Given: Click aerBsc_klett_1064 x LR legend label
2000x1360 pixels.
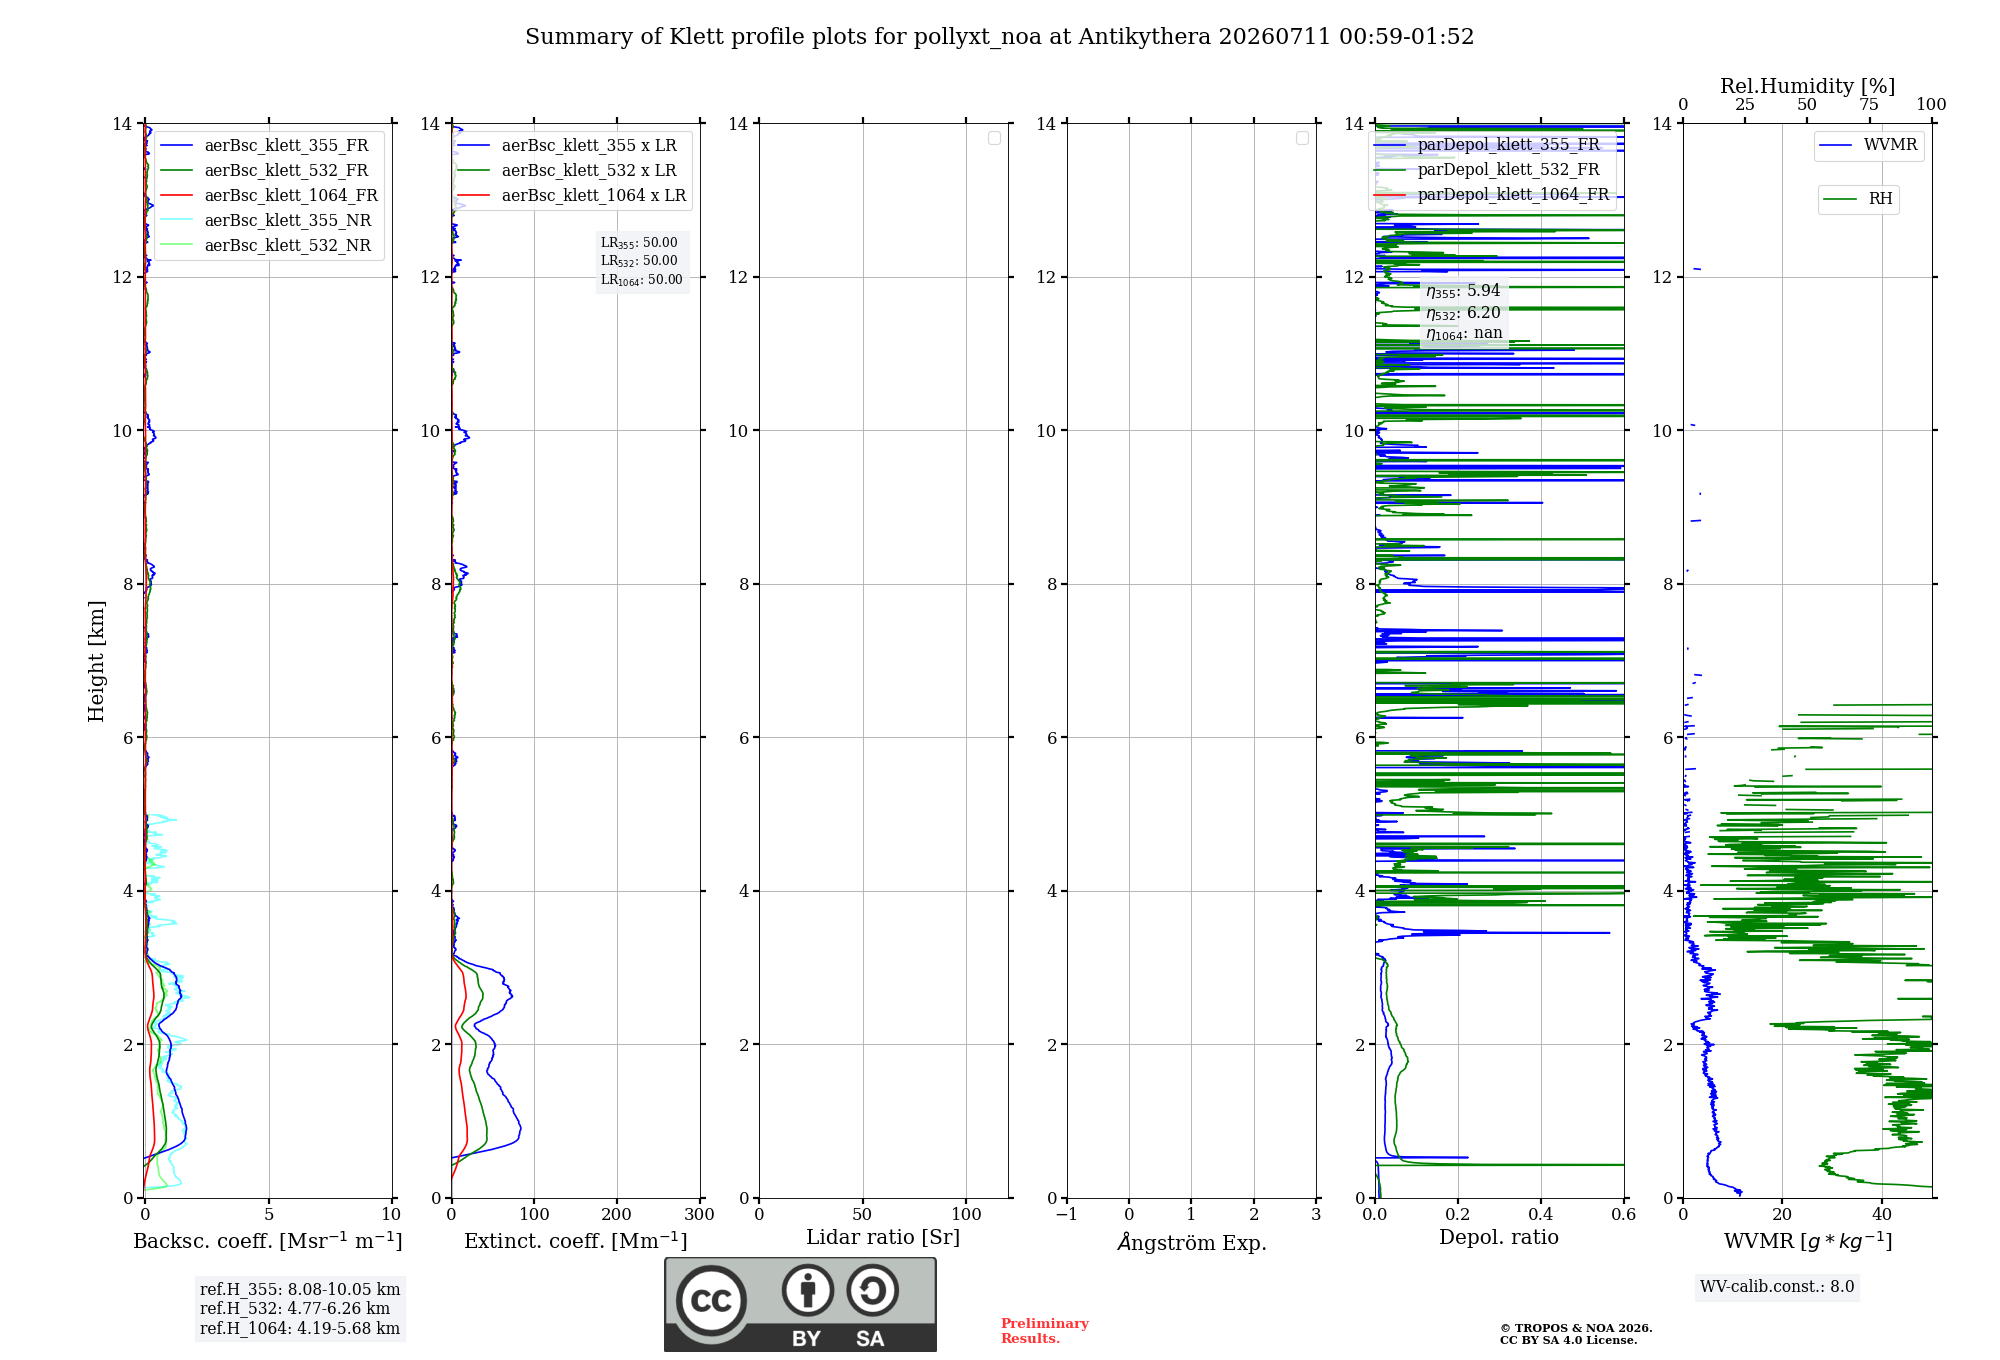Looking at the screenshot, I should pos(594,195).
